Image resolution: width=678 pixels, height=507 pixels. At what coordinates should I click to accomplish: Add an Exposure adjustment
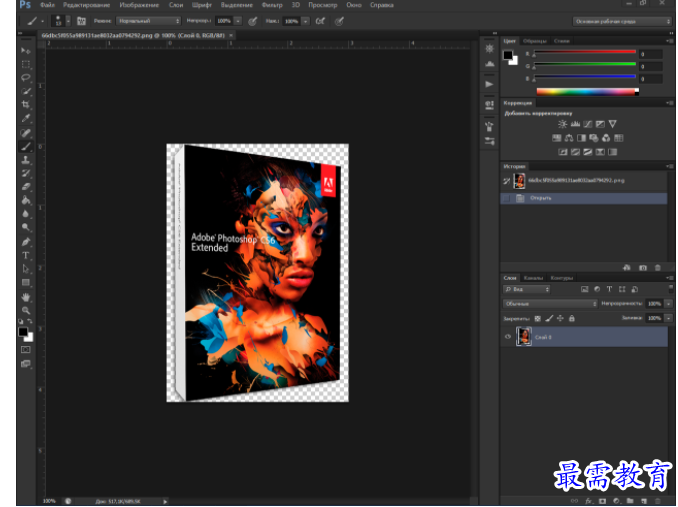(x=600, y=124)
